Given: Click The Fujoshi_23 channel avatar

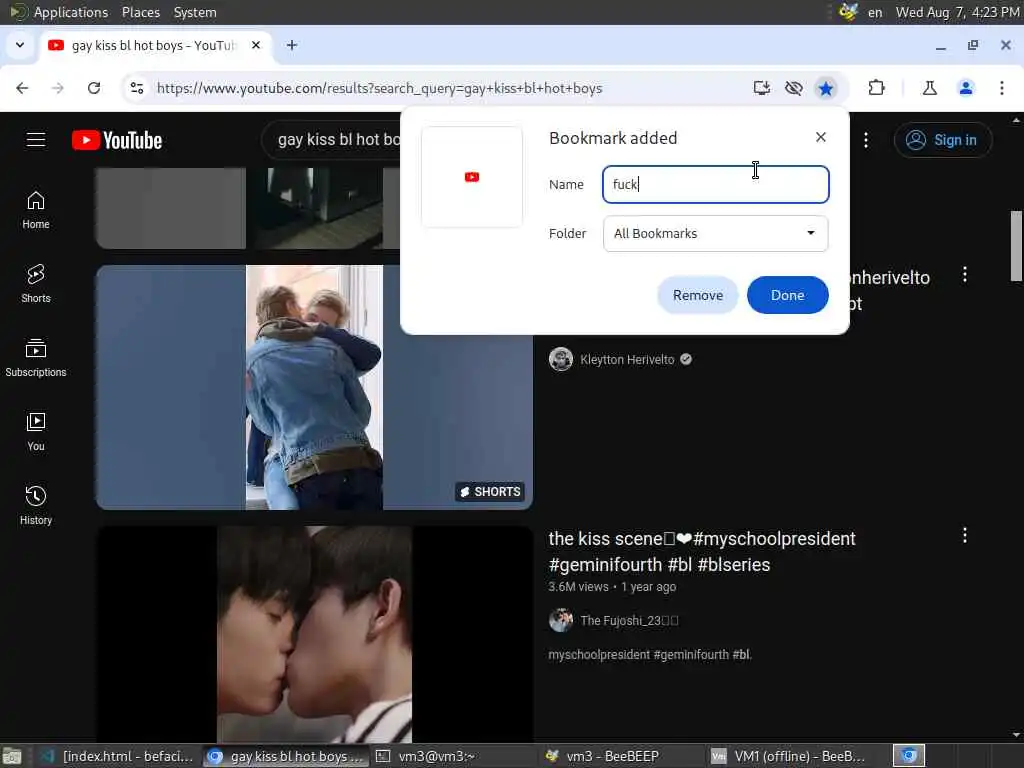Looking at the screenshot, I should tap(561, 620).
